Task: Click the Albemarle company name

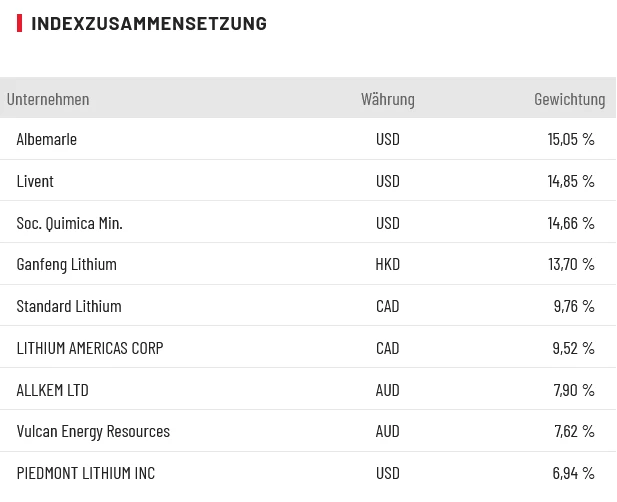Action: (x=46, y=139)
